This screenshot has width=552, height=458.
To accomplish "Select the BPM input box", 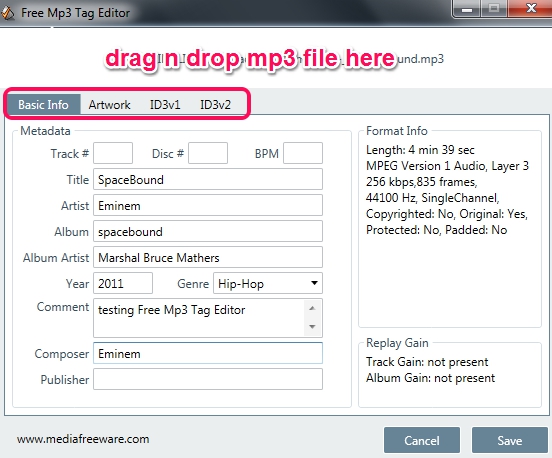I will [x=303, y=153].
